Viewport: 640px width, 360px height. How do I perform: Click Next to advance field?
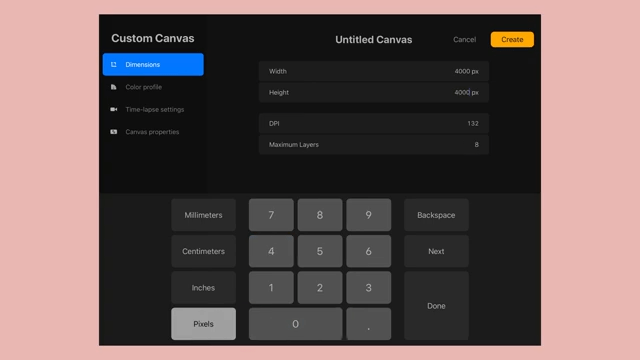436,251
